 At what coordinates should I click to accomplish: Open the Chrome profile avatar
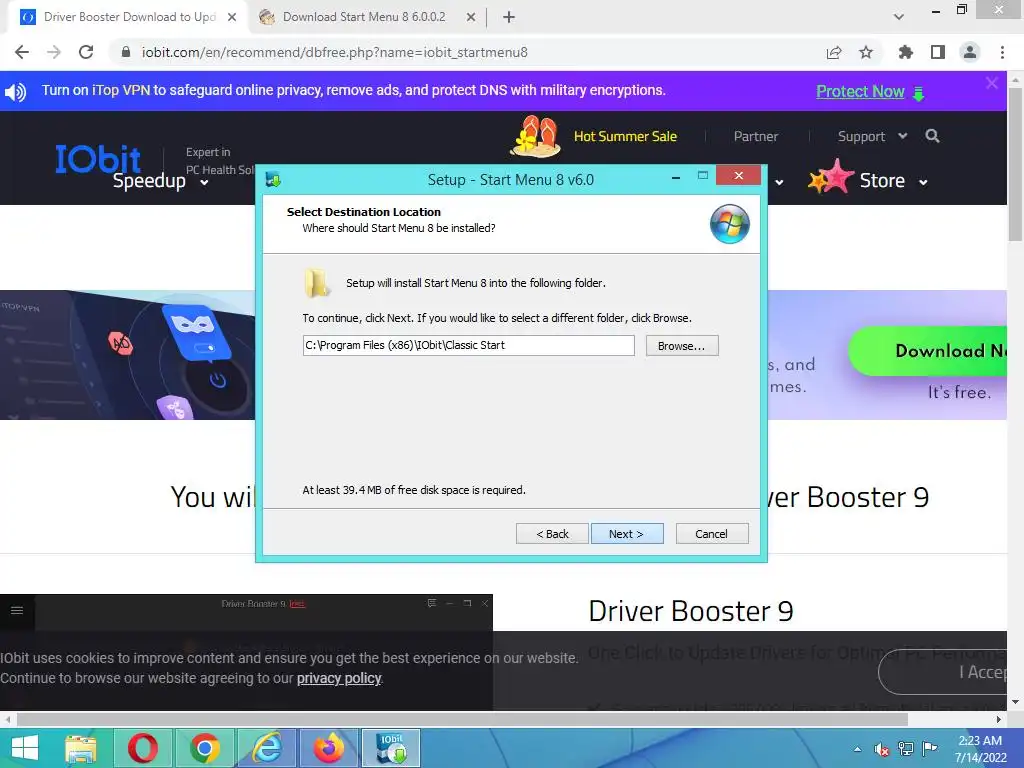click(970, 52)
